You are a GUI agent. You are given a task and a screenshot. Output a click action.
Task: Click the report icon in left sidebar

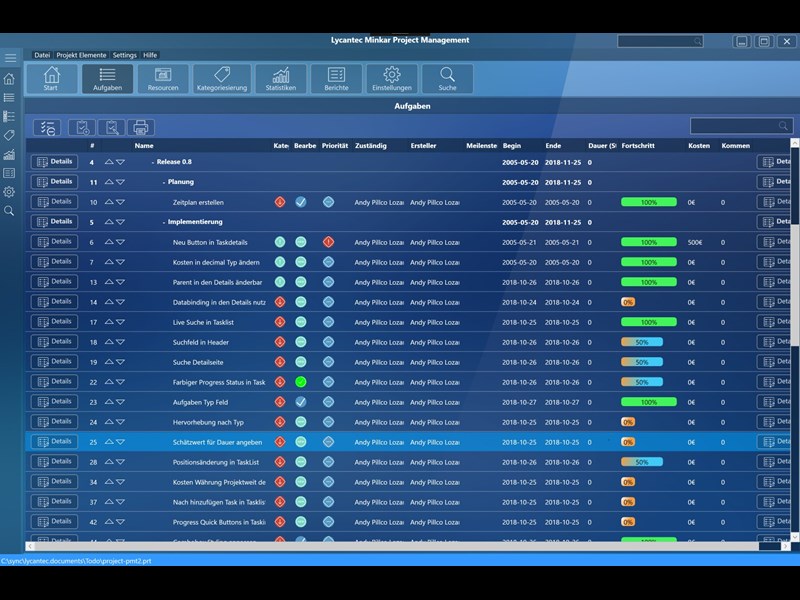[x=9, y=173]
